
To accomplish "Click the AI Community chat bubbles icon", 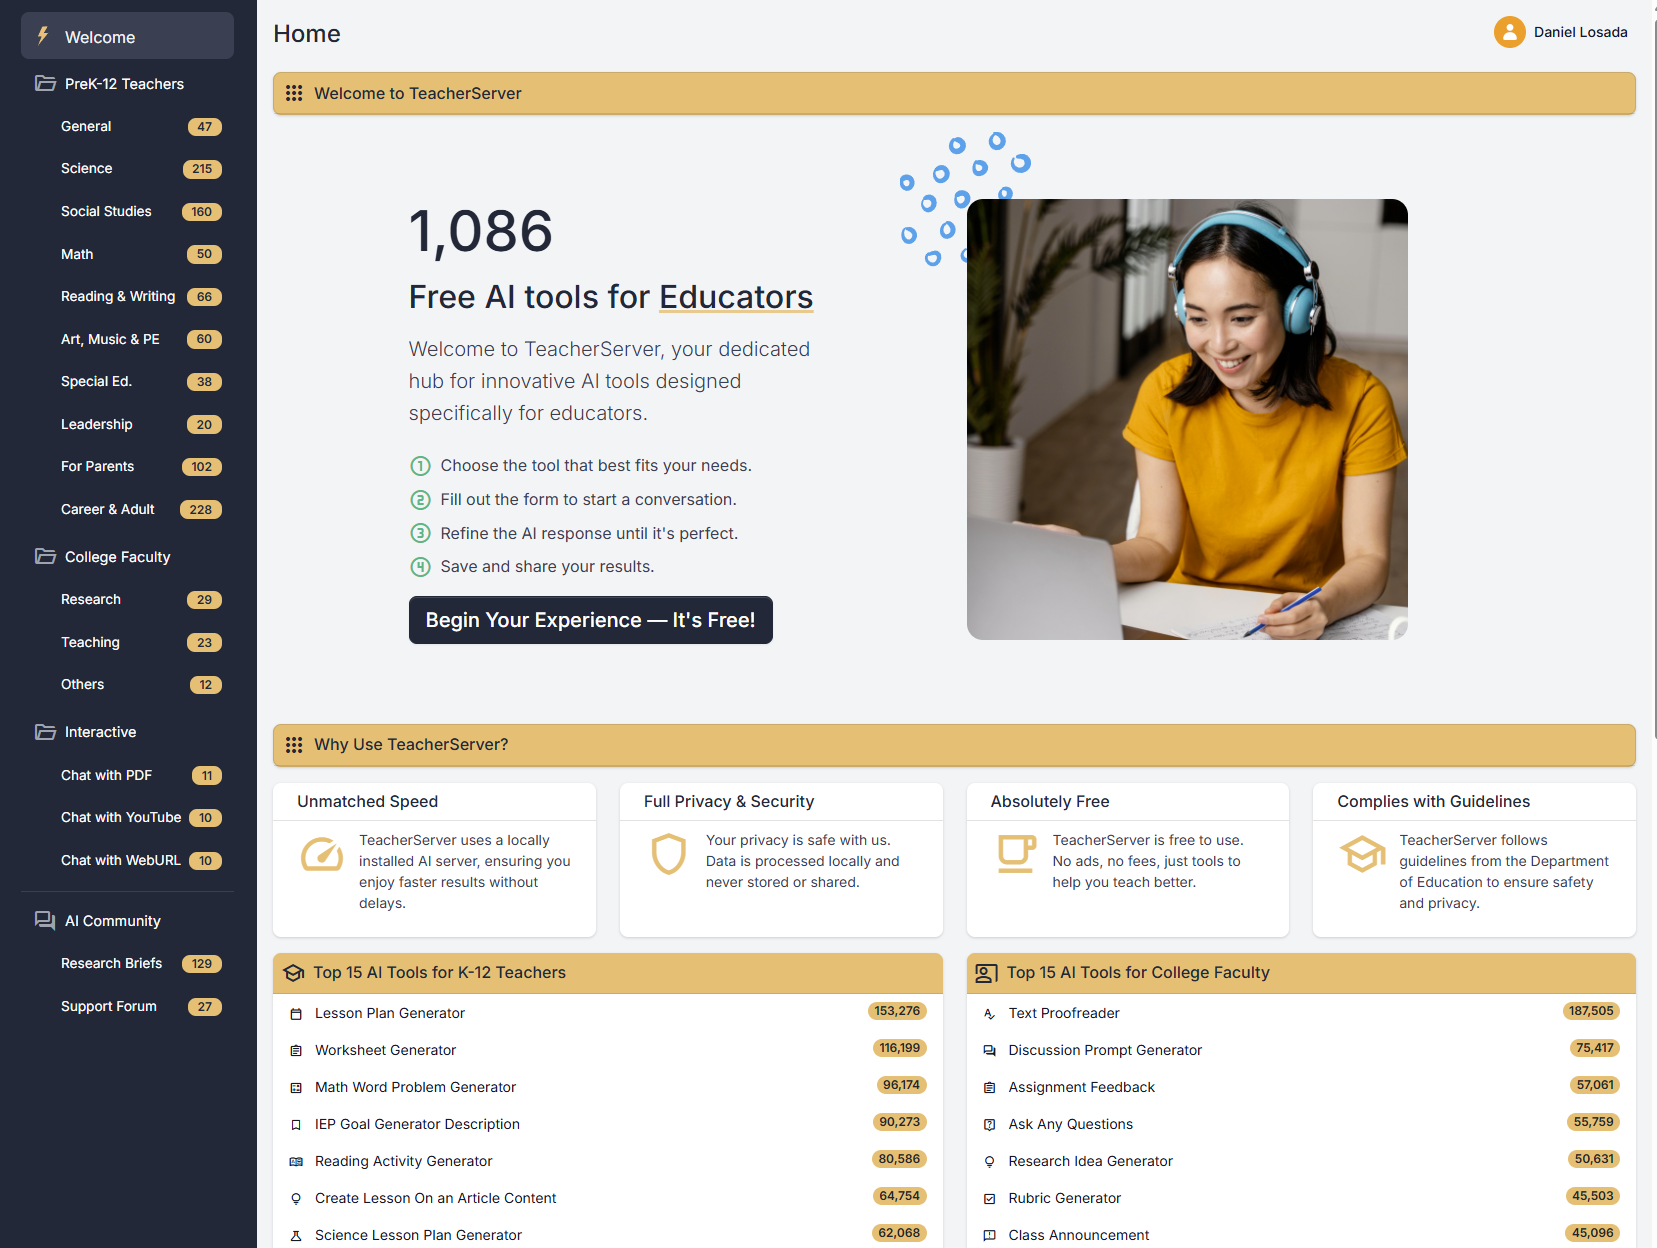I will (45, 920).
